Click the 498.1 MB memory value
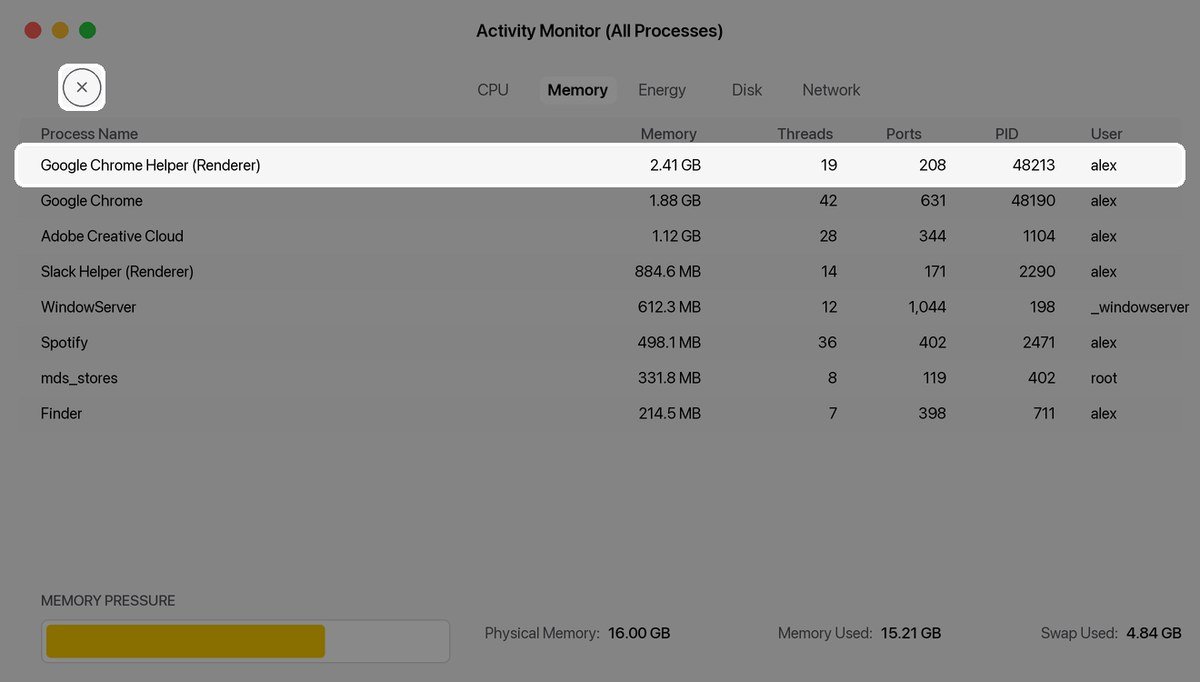The height and width of the screenshot is (682, 1200). click(669, 343)
